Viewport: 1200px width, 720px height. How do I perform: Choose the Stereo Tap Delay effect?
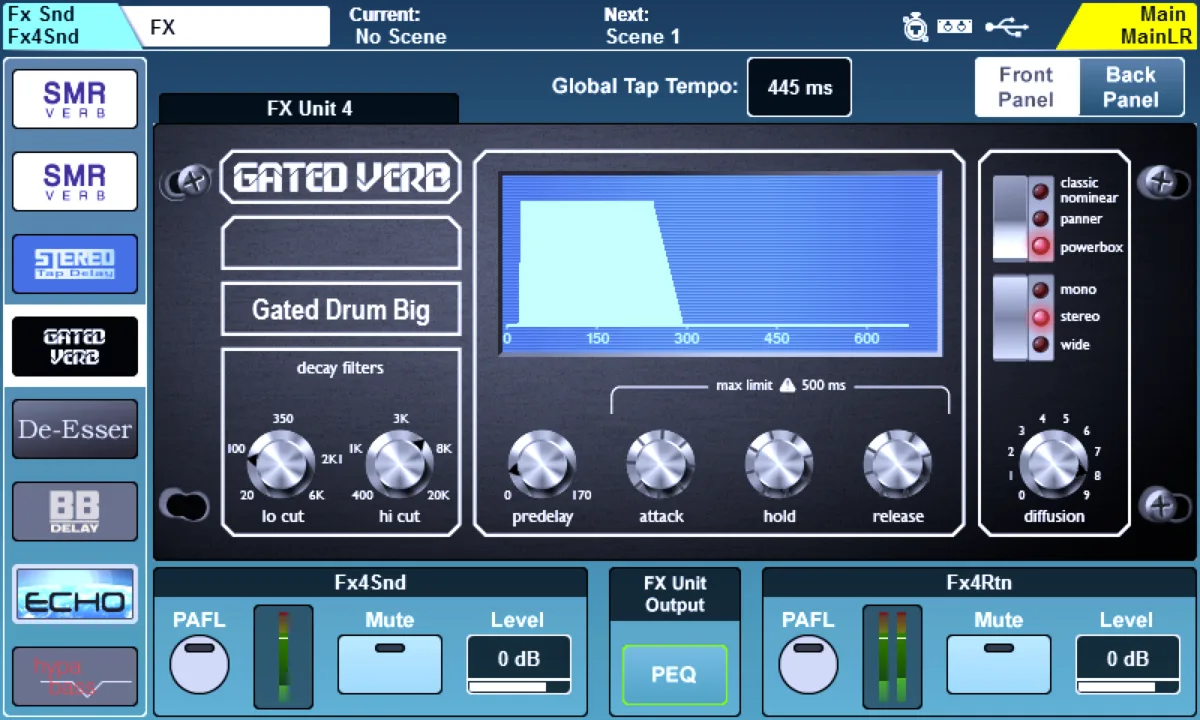click(x=75, y=264)
